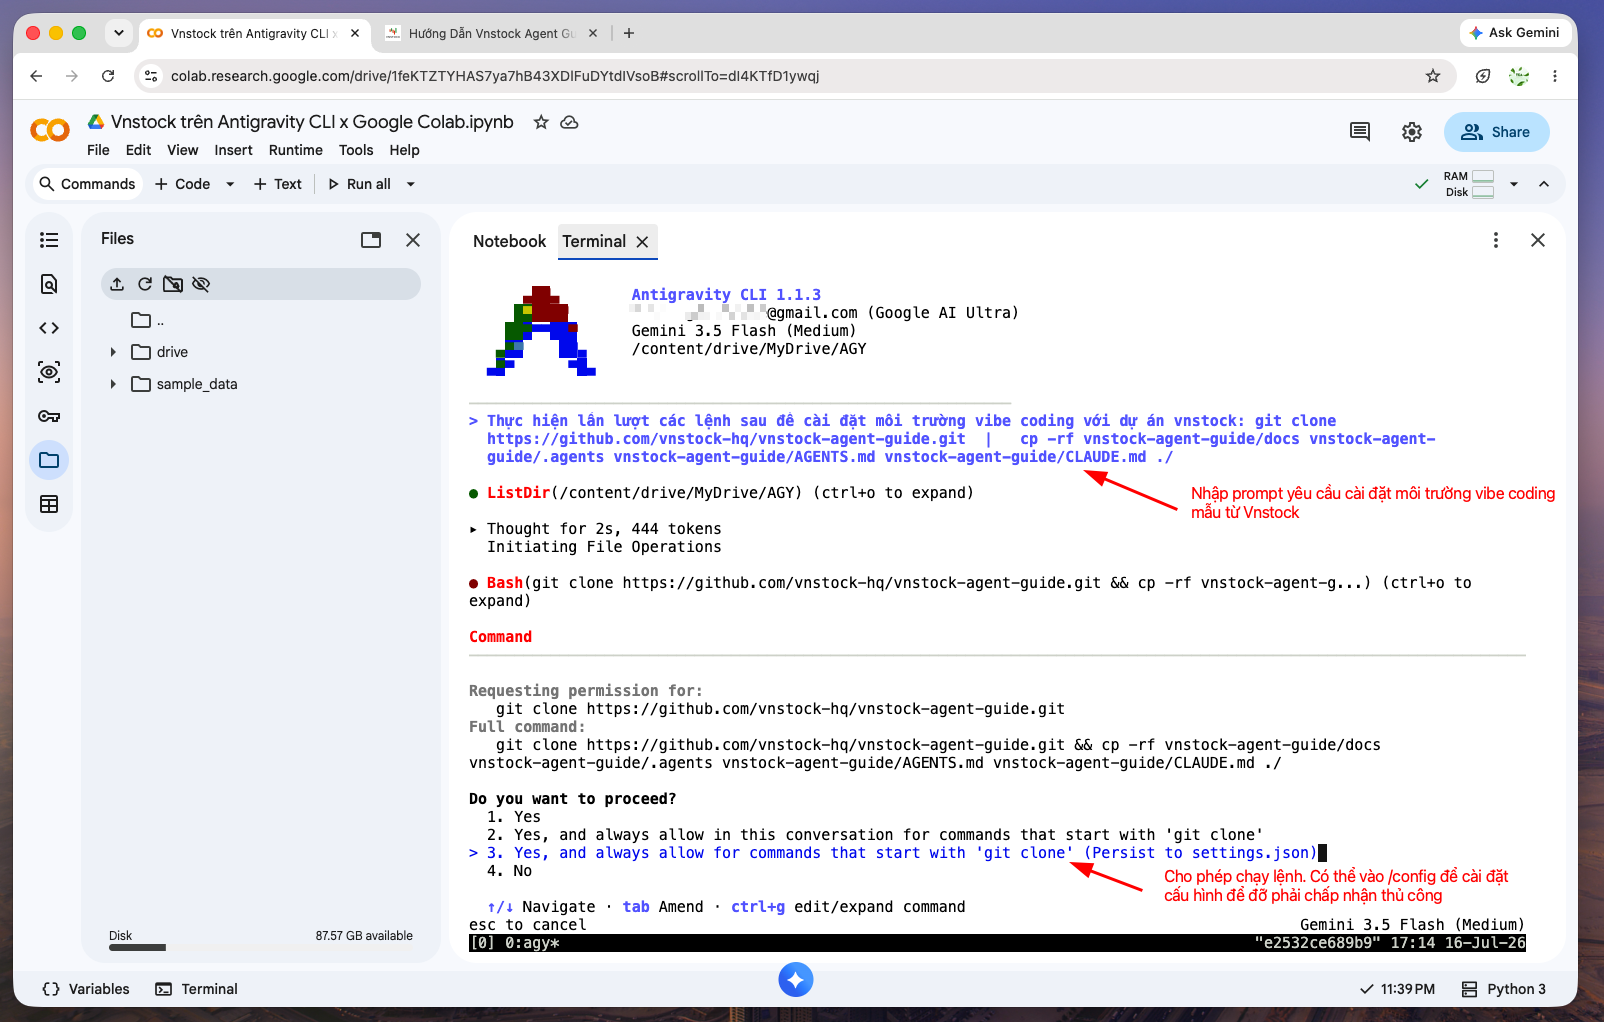Open the View menu
This screenshot has width=1604, height=1022.
coord(182,150)
